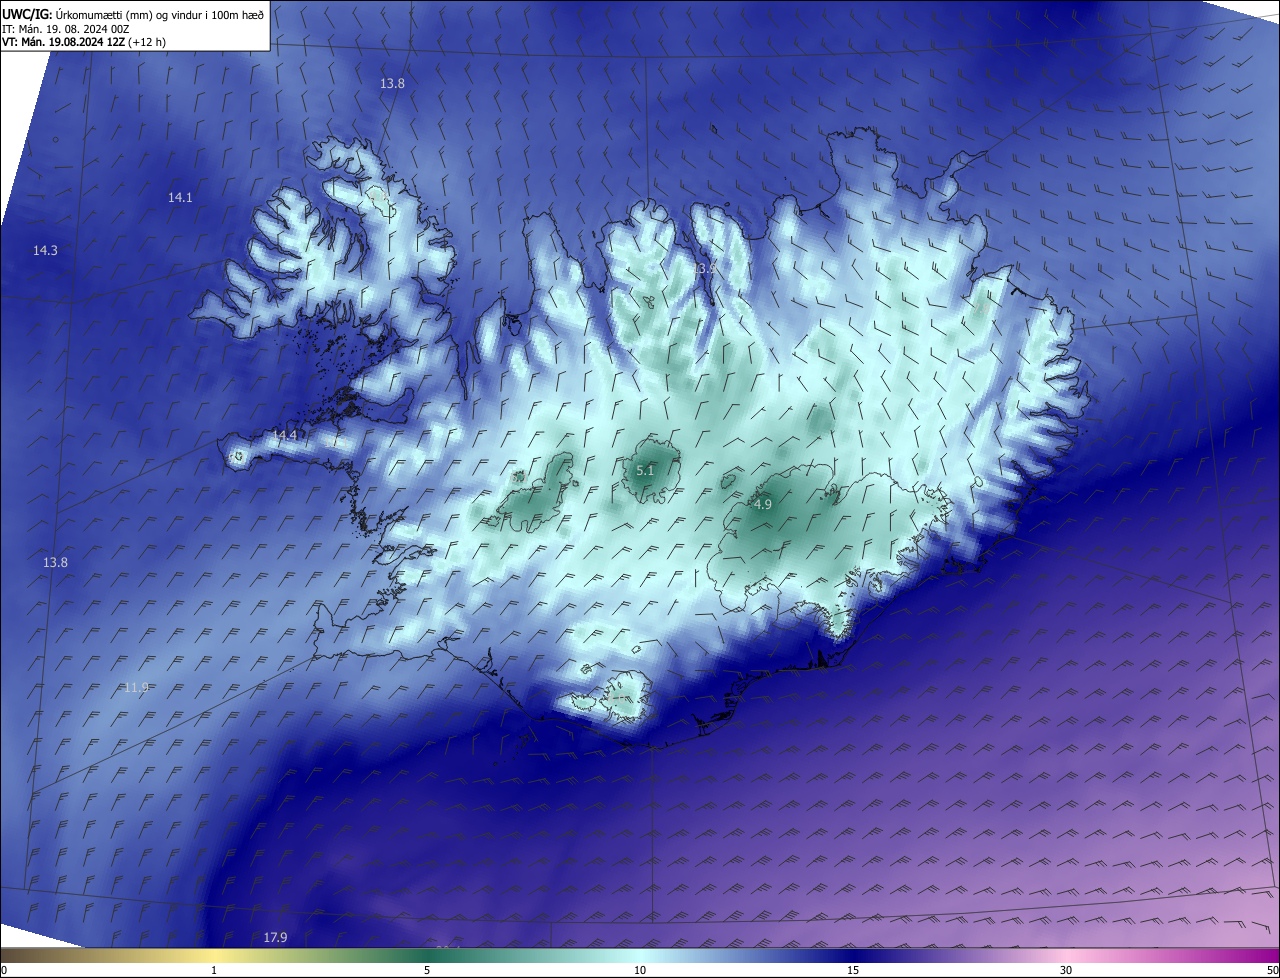Click the color scale tick labelled 30
This screenshot has width=1280, height=978.
point(1066,970)
